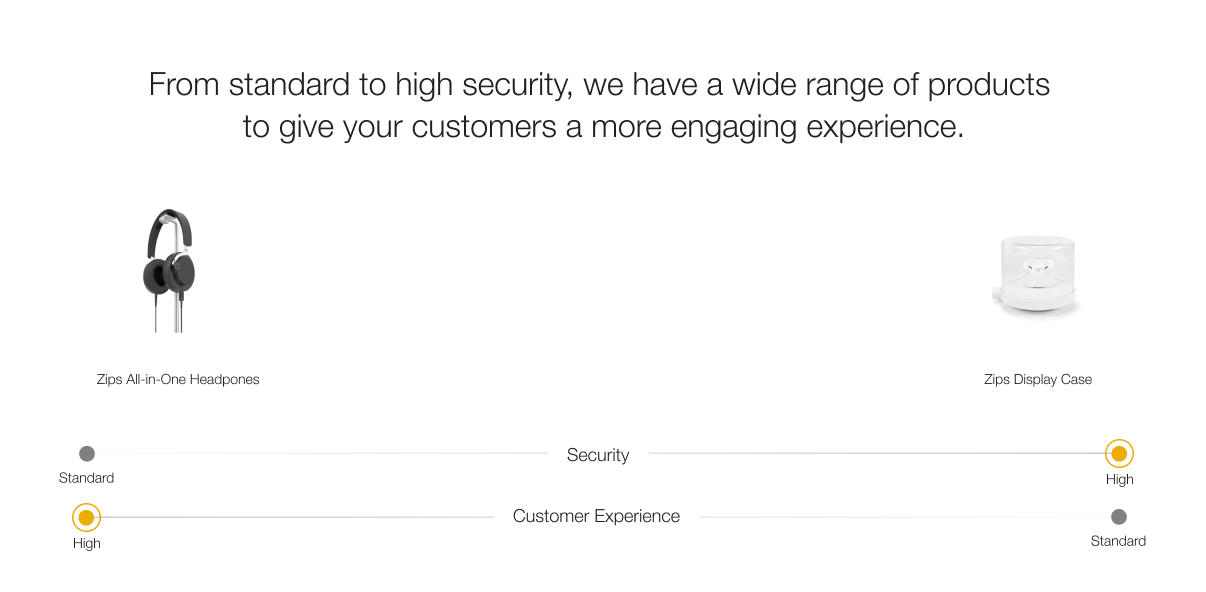Select the orange High dot on Customer Experience
Image resolution: width=1206 pixels, height=592 pixels.
pos(87,517)
